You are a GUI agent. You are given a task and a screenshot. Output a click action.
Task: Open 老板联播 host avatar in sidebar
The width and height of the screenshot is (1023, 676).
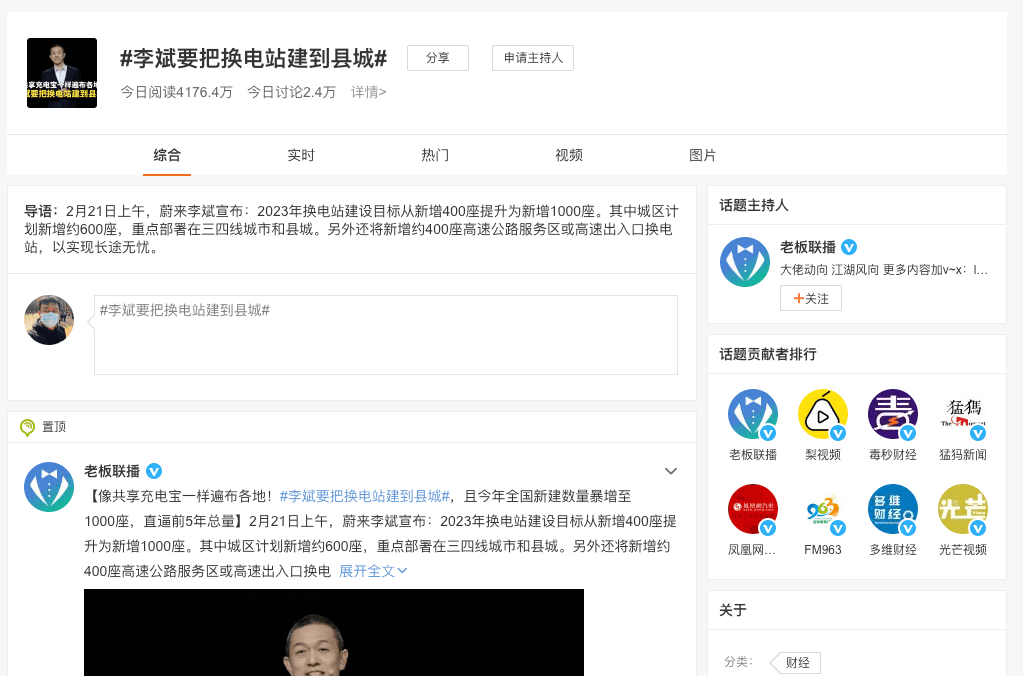coord(745,262)
